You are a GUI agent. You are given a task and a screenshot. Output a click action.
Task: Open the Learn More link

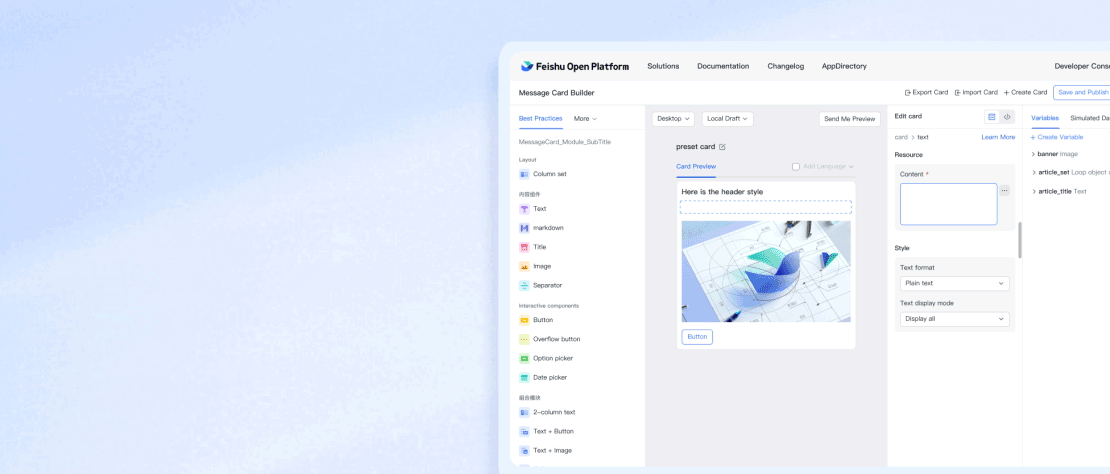pos(997,137)
